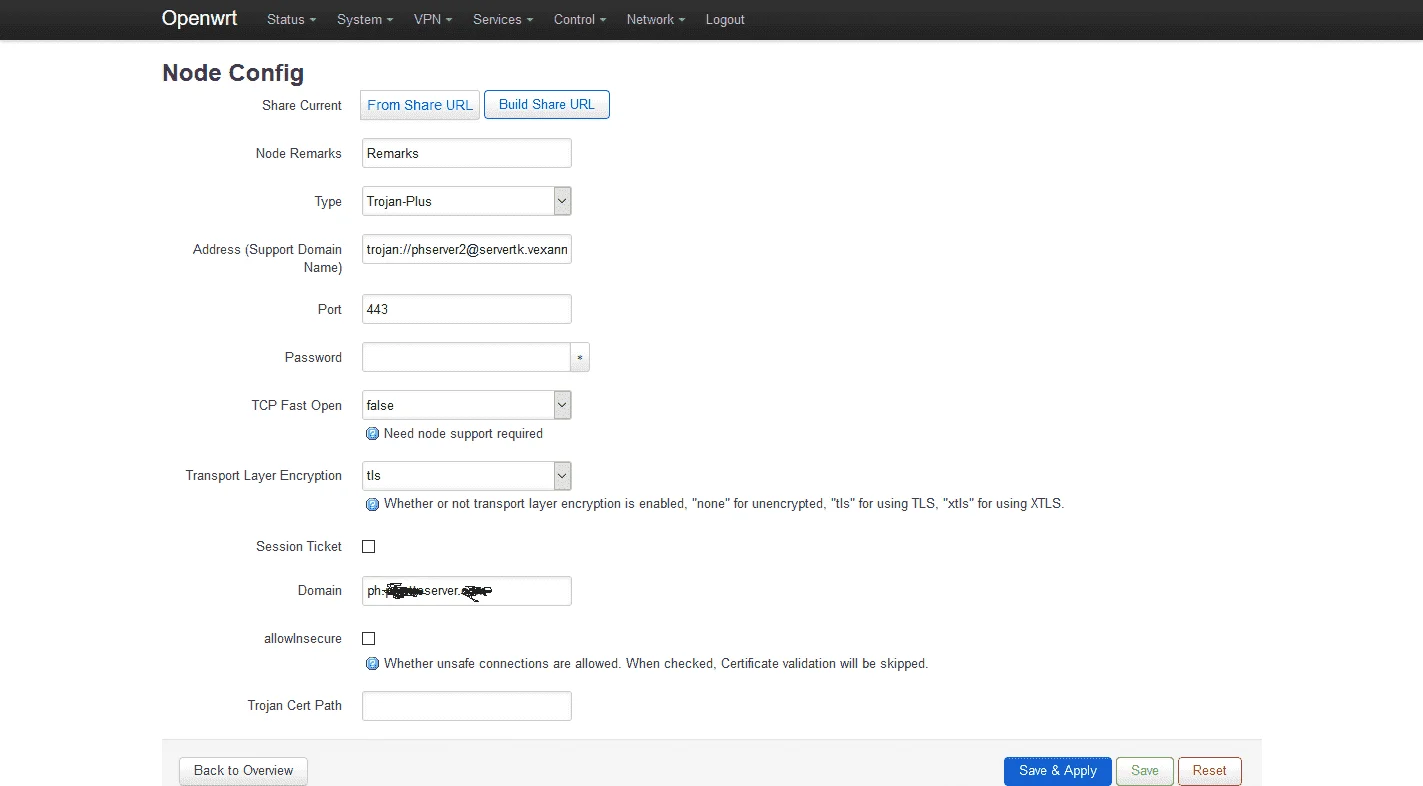
Task: Open Transport Layer Encryption dropdown
Action: [x=467, y=475]
